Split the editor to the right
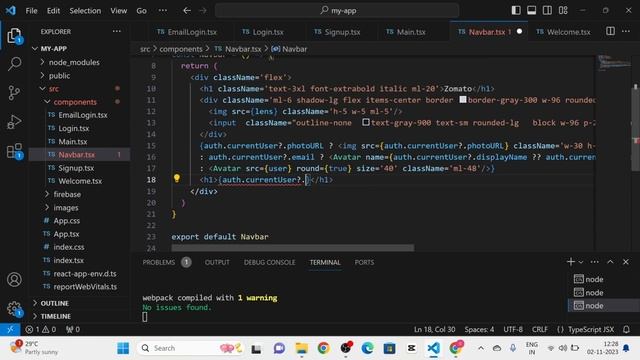This screenshot has height=360, width=640. click(x=610, y=31)
